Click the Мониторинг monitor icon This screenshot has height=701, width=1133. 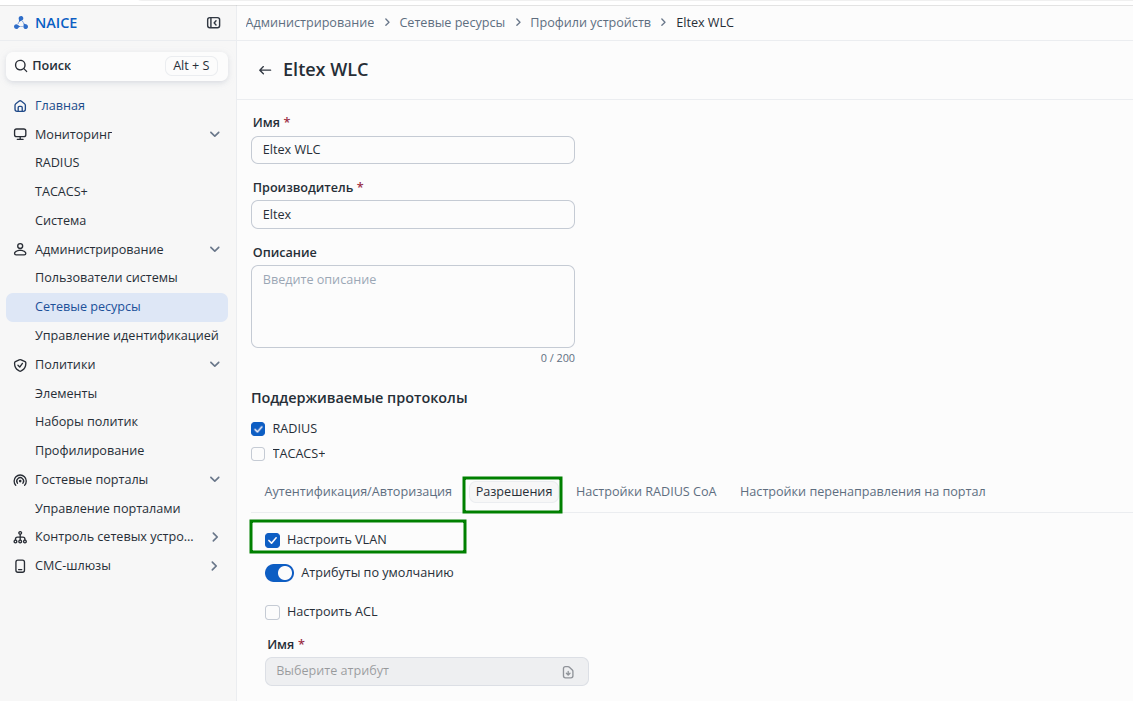(20, 134)
